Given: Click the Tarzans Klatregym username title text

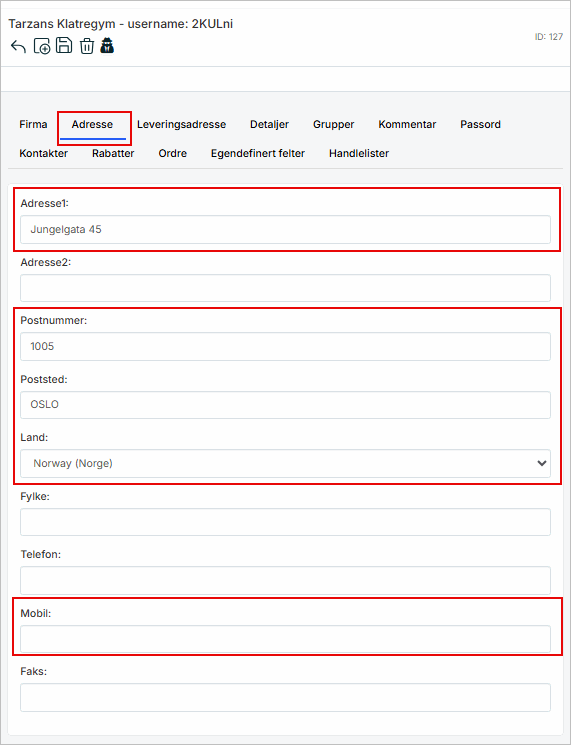Looking at the screenshot, I should (121, 24).
